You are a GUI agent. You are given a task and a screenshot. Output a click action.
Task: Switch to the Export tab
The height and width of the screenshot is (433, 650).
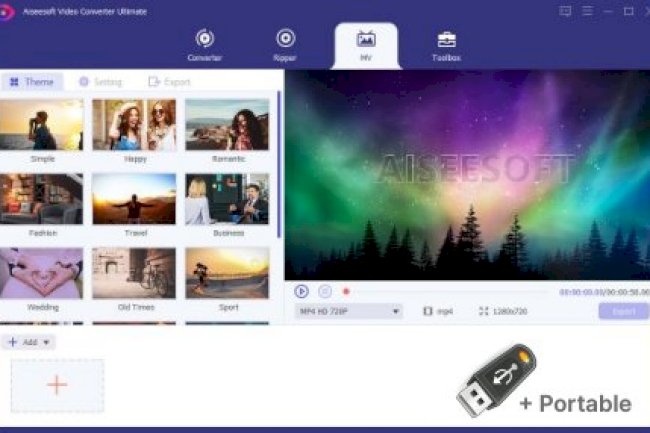click(169, 82)
